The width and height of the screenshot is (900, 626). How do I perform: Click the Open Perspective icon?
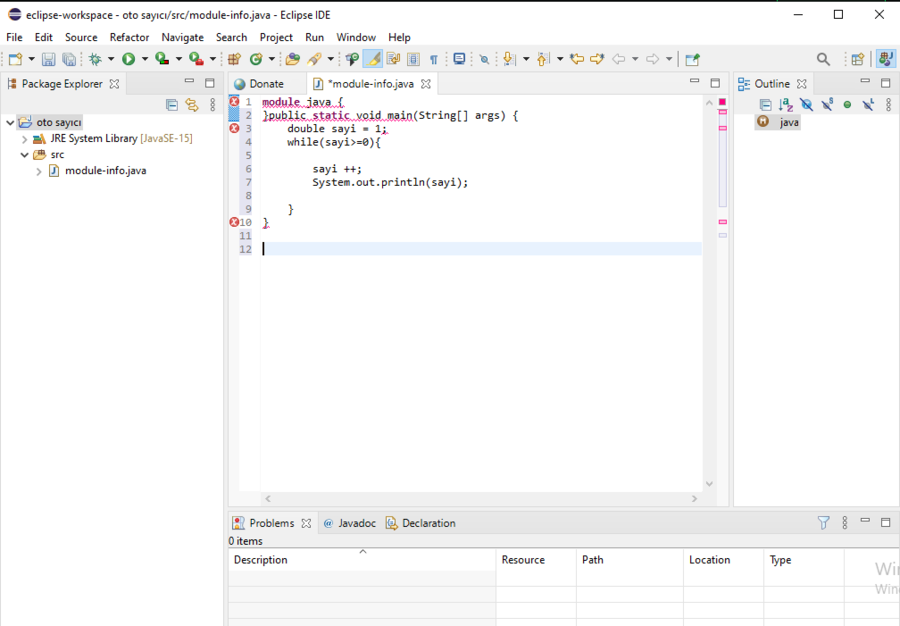(x=858, y=59)
